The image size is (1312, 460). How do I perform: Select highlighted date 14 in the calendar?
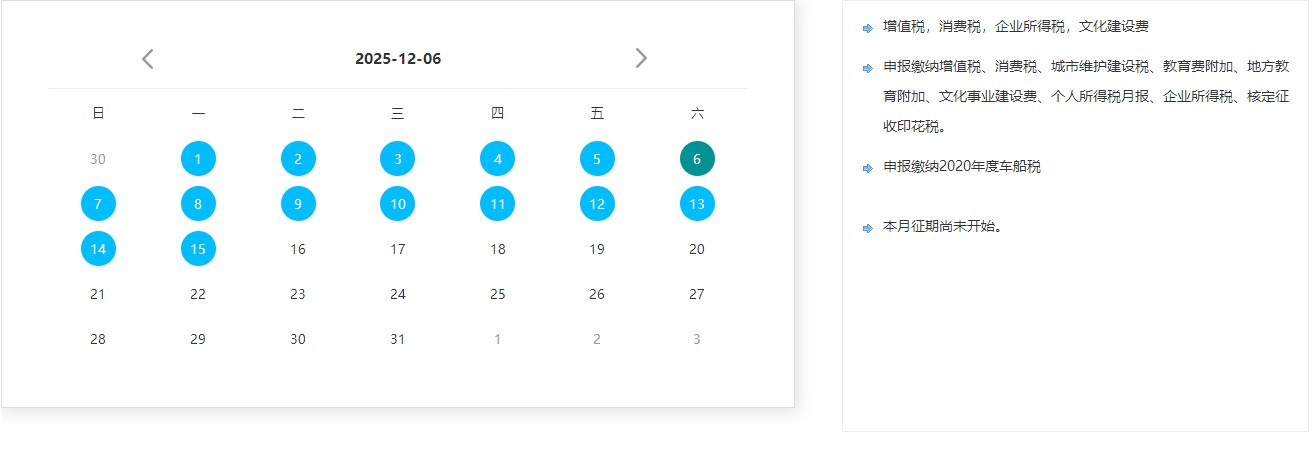(x=98, y=248)
